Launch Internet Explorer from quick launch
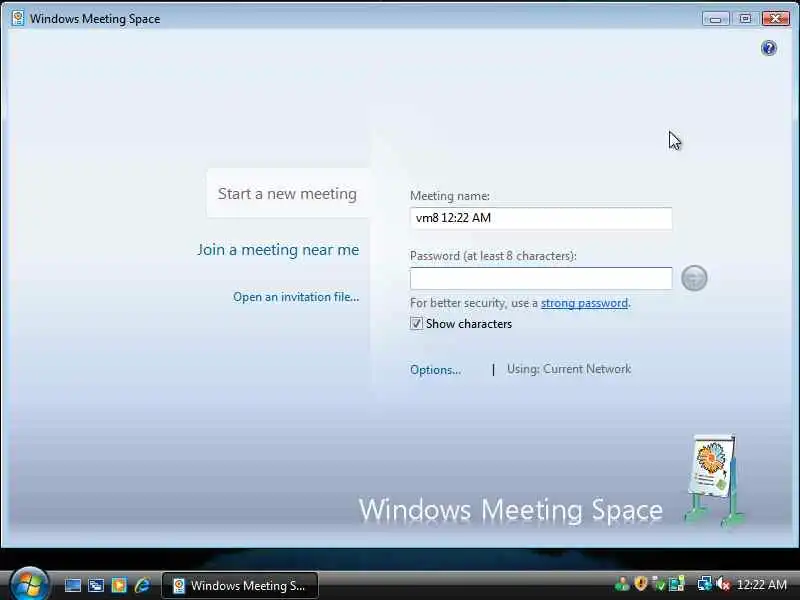This screenshot has width=800, height=600. (142, 585)
